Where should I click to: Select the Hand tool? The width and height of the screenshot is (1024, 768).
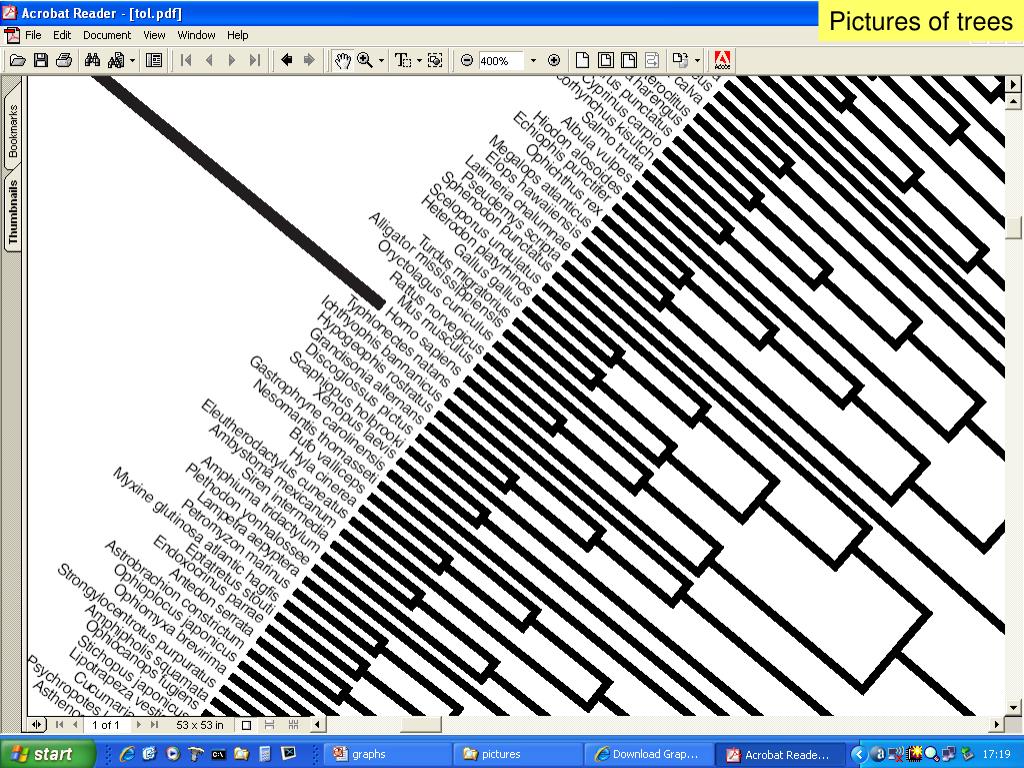click(342, 61)
